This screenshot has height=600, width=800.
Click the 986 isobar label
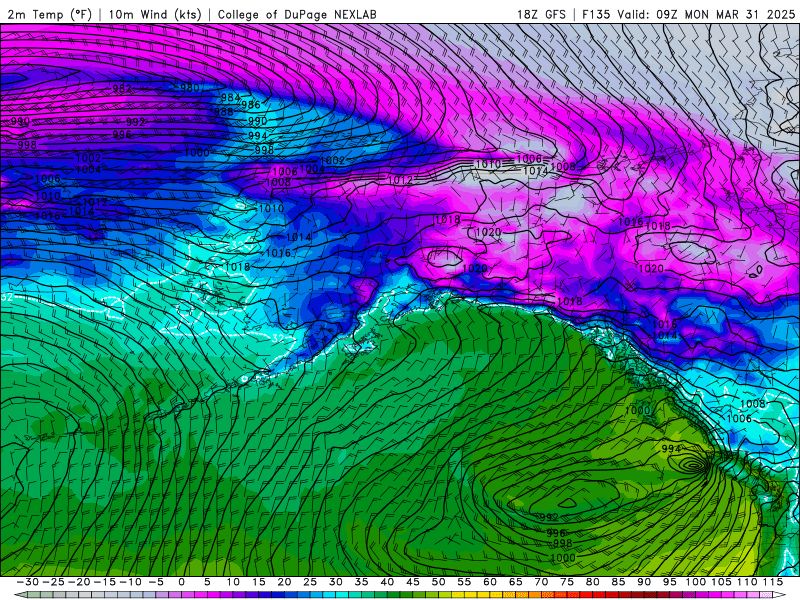[251, 105]
